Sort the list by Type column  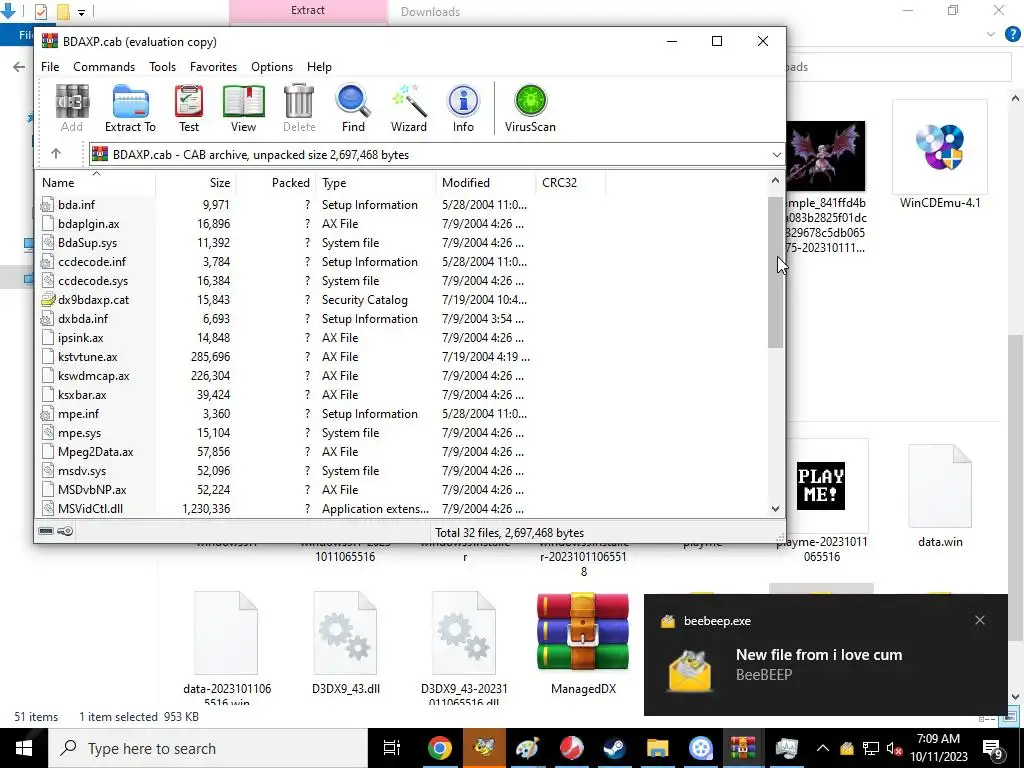click(x=376, y=183)
